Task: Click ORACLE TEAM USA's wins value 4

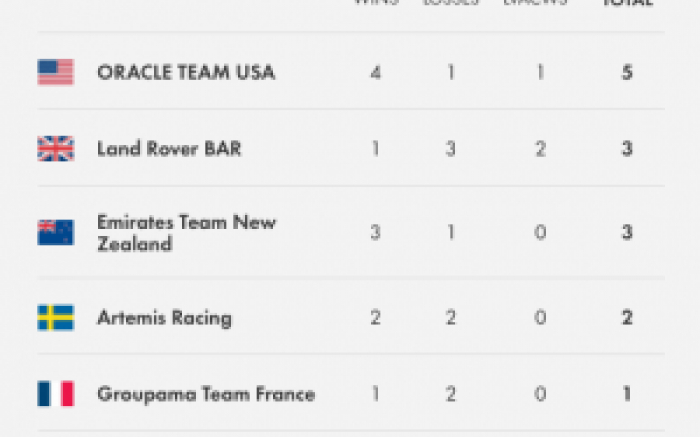Action: pos(376,72)
